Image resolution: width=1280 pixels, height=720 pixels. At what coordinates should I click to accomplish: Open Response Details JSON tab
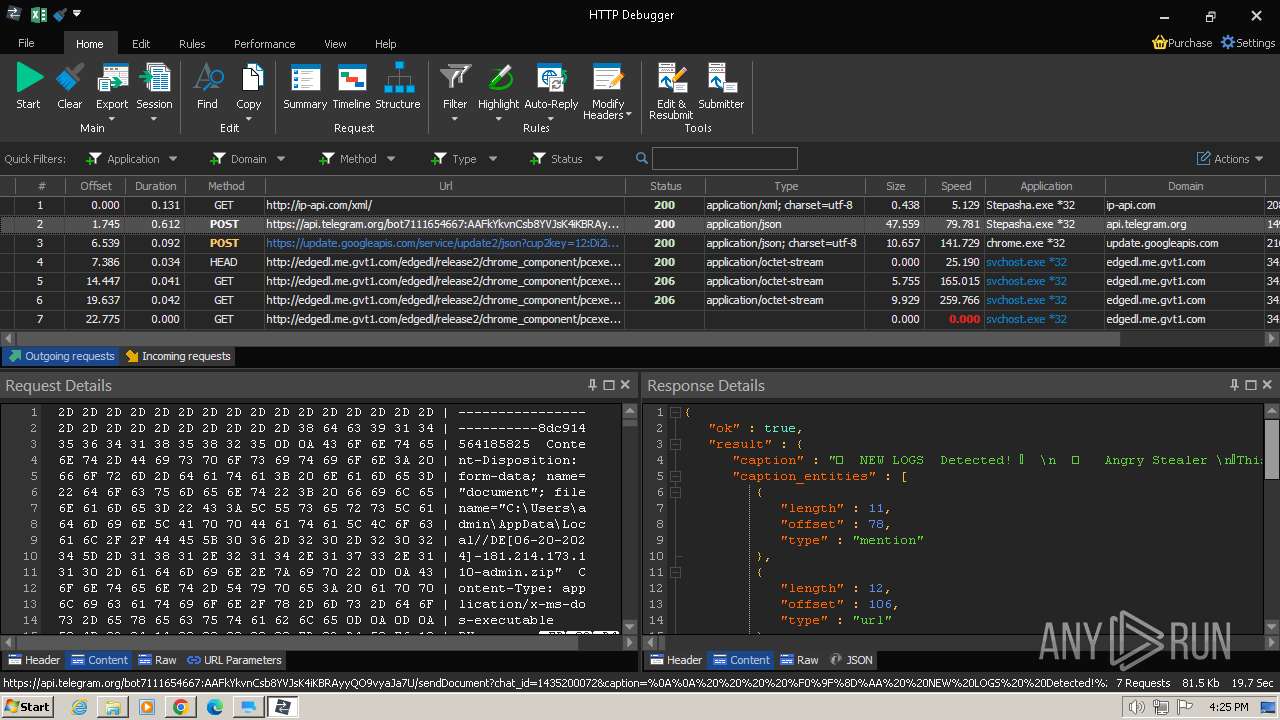[x=851, y=660]
